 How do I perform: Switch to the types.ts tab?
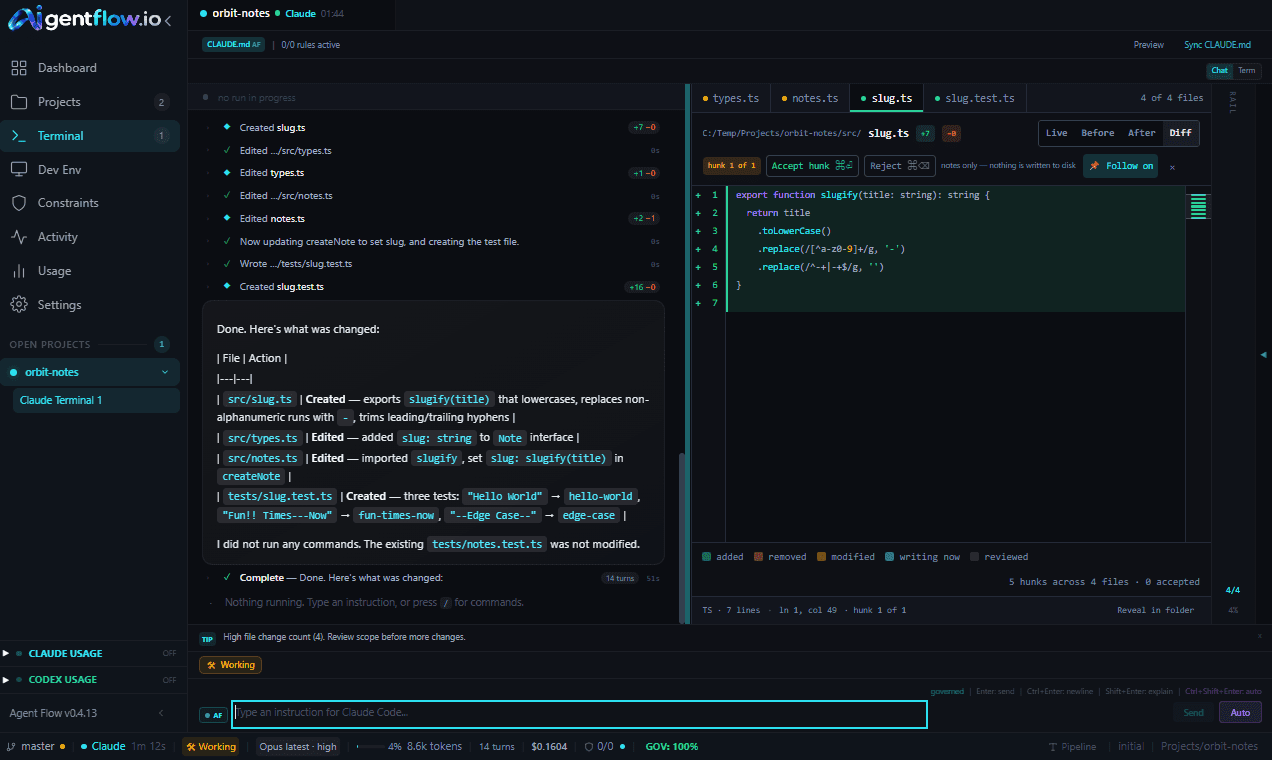point(730,98)
